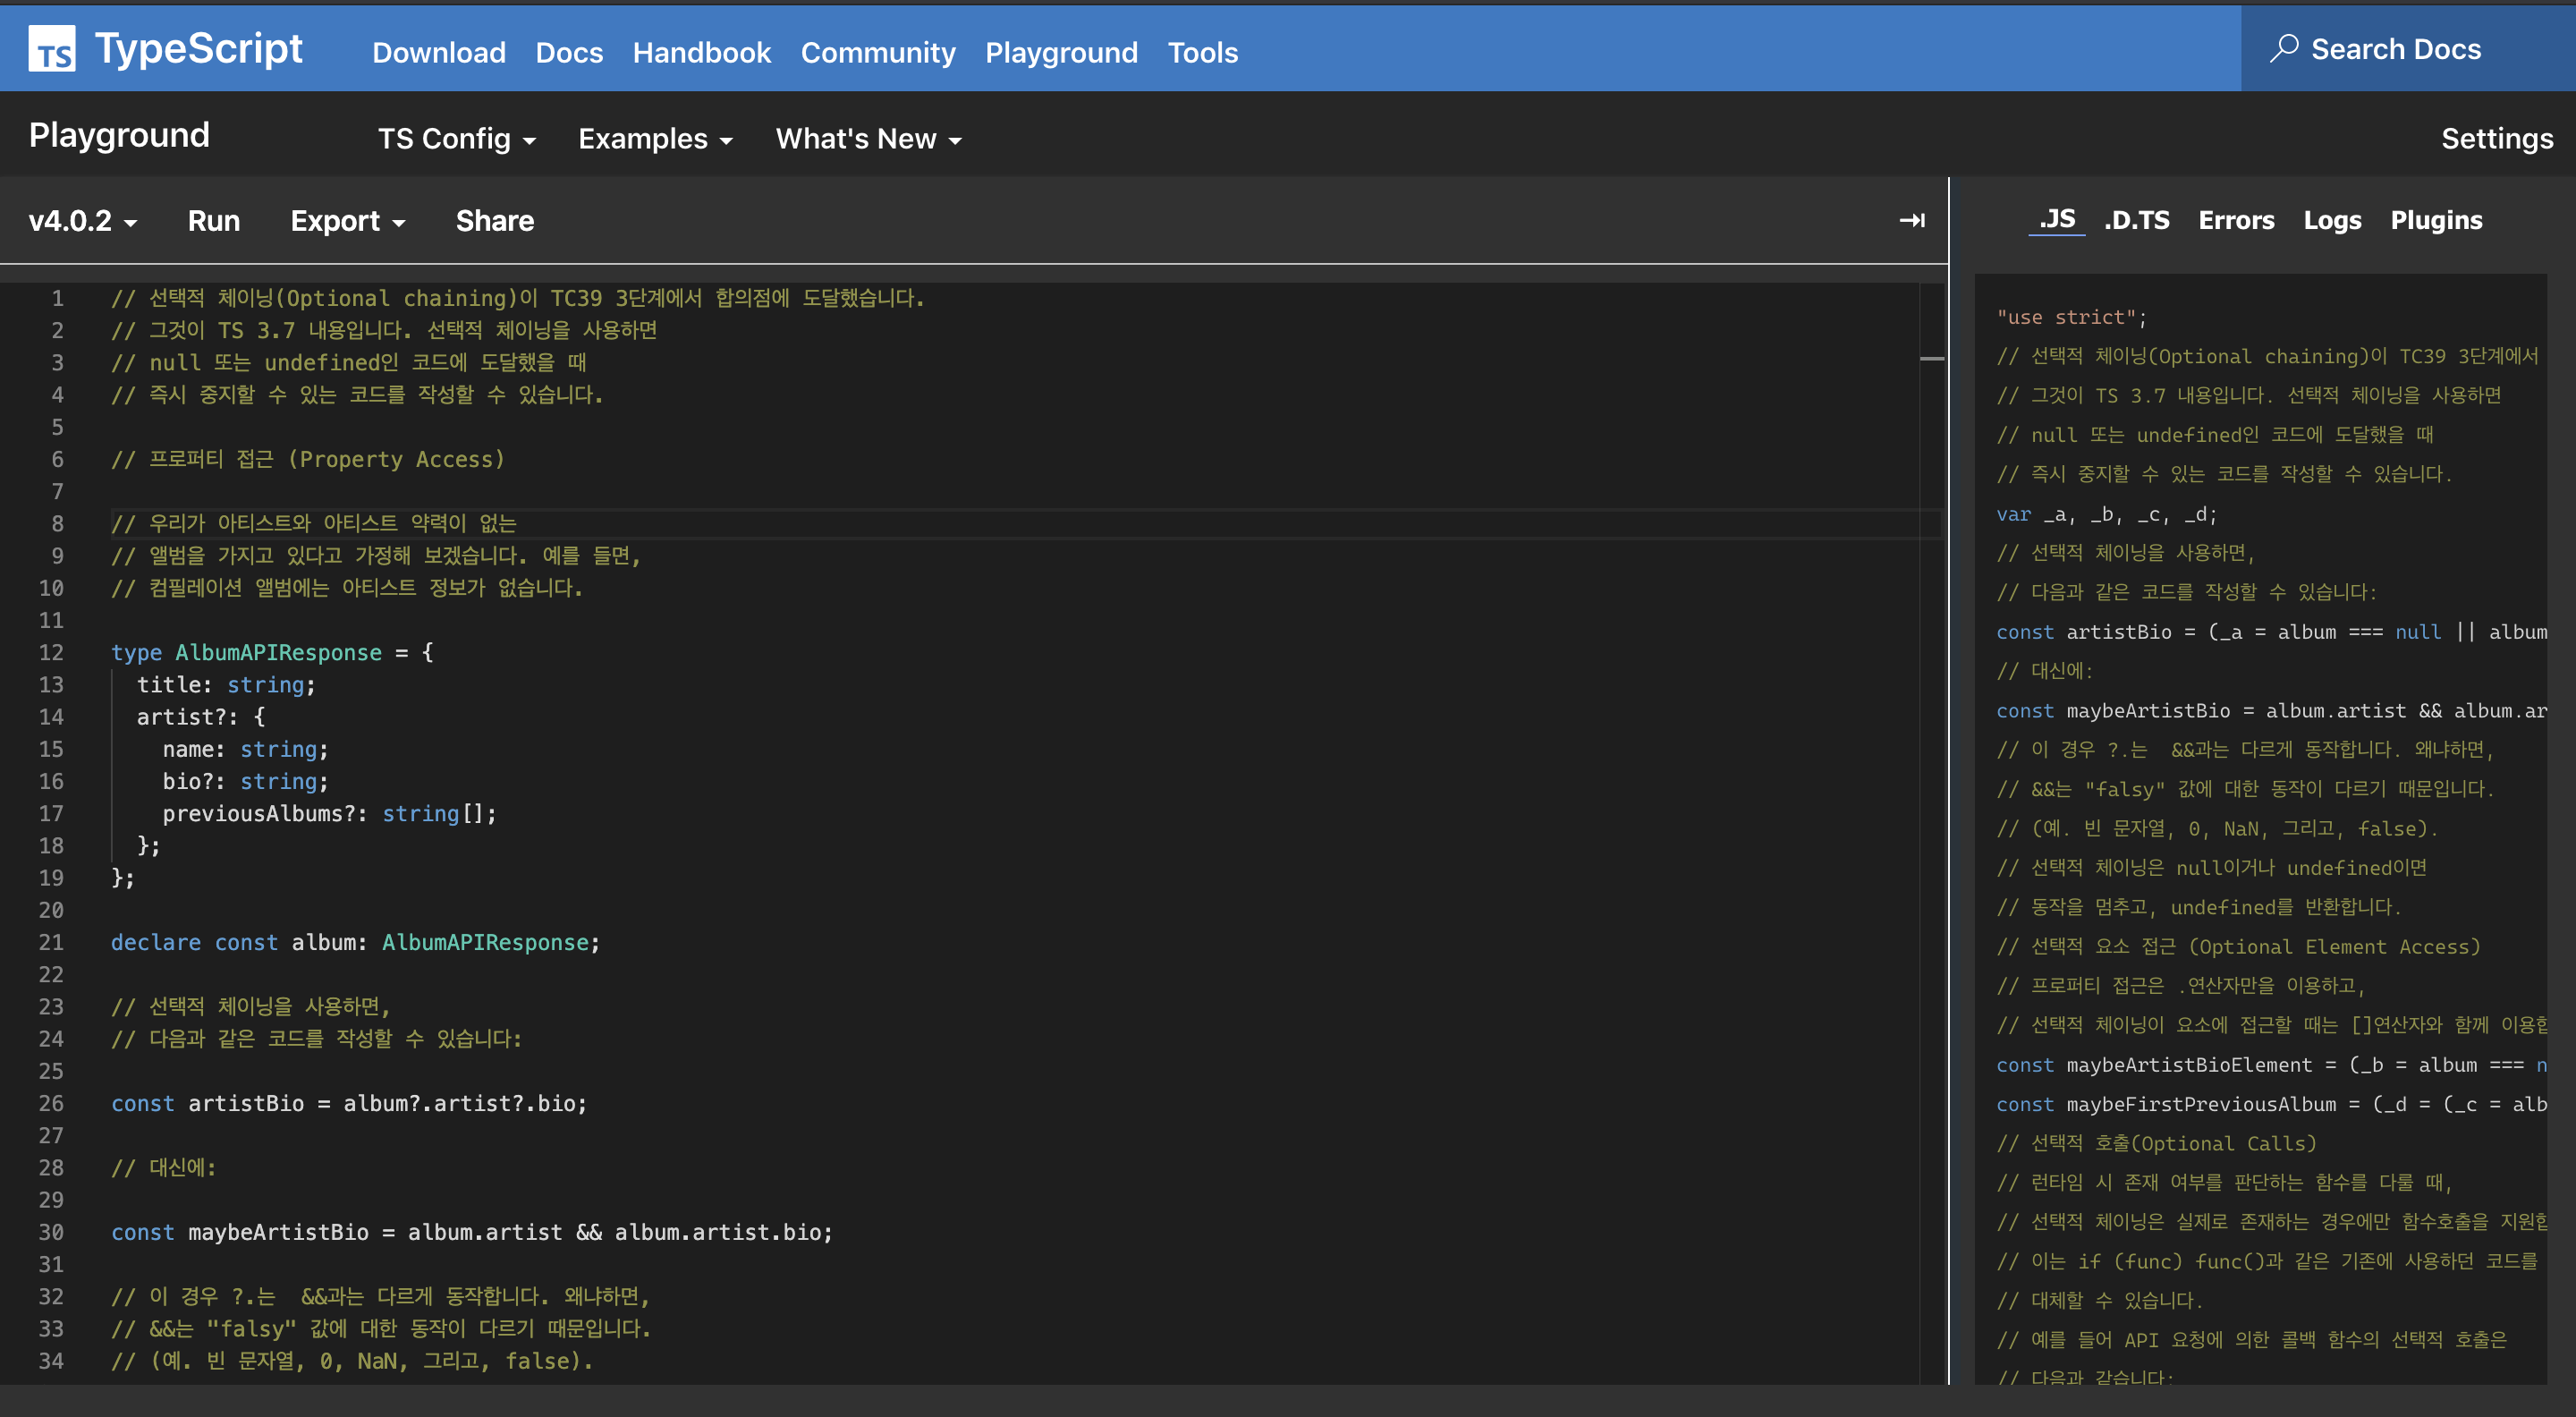Image resolution: width=2576 pixels, height=1417 pixels.
Task: Click 'const maybeArtistBioElement' in JS output
Action: [x=2154, y=1065]
